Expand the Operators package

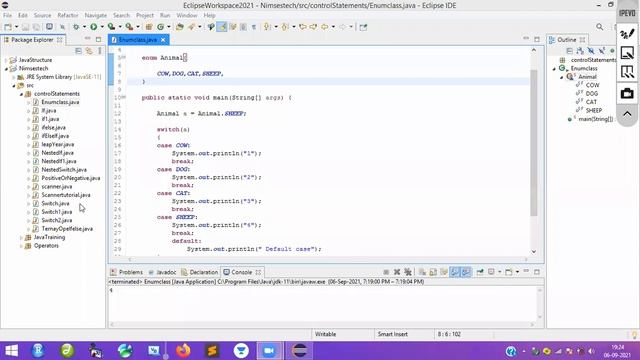[x=21, y=246]
